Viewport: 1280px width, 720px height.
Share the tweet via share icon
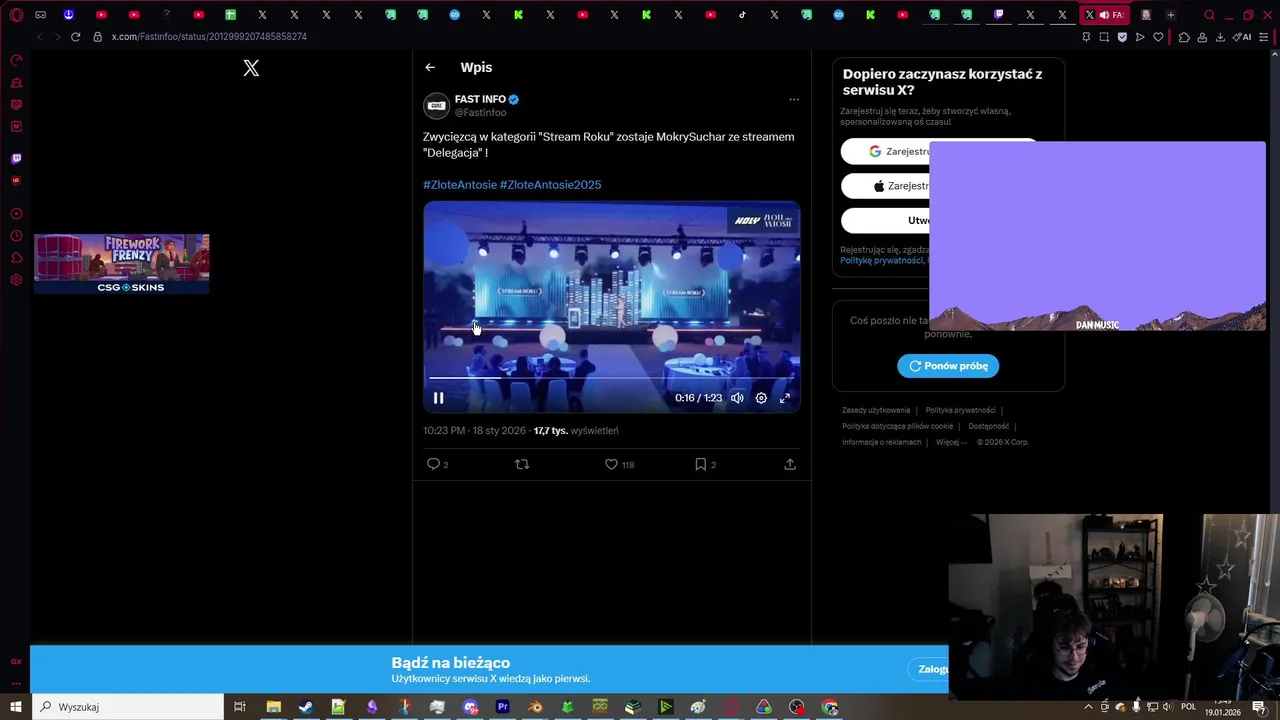tap(790, 464)
